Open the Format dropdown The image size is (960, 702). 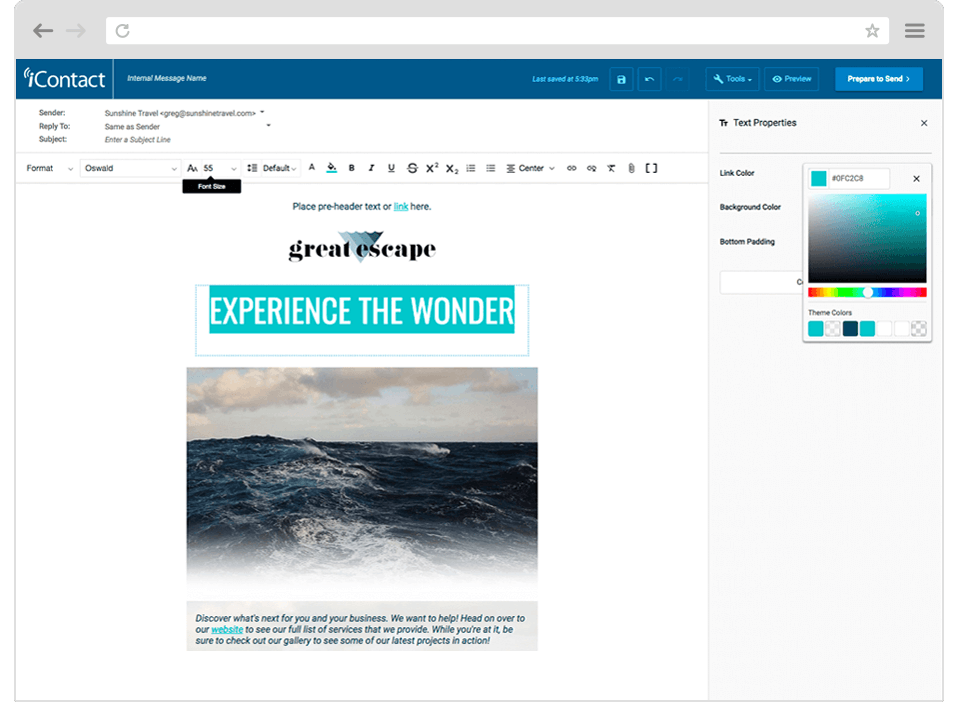tap(49, 168)
